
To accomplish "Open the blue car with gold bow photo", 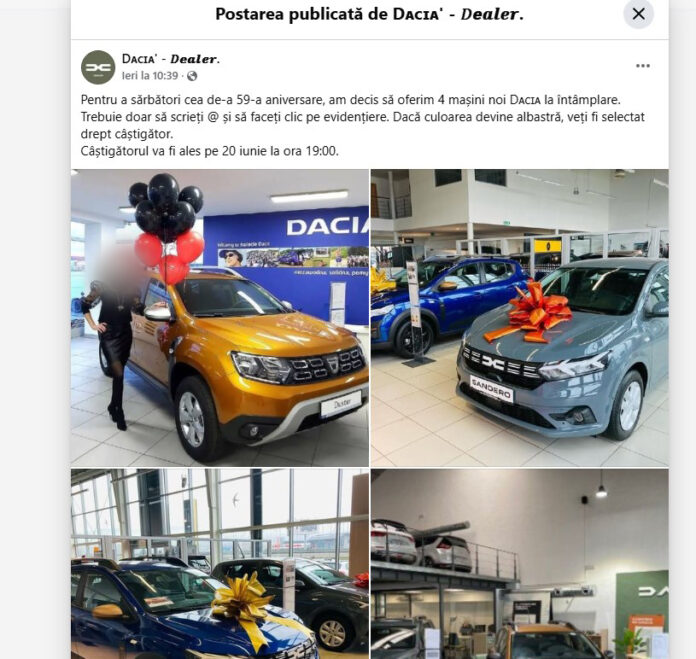I will pyautogui.click(x=220, y=564).
